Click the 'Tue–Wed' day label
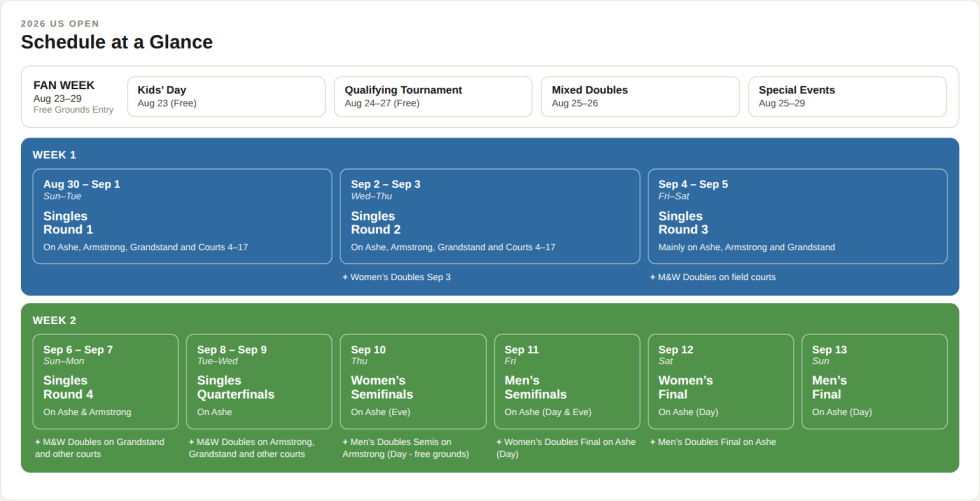 coord(217,361)
